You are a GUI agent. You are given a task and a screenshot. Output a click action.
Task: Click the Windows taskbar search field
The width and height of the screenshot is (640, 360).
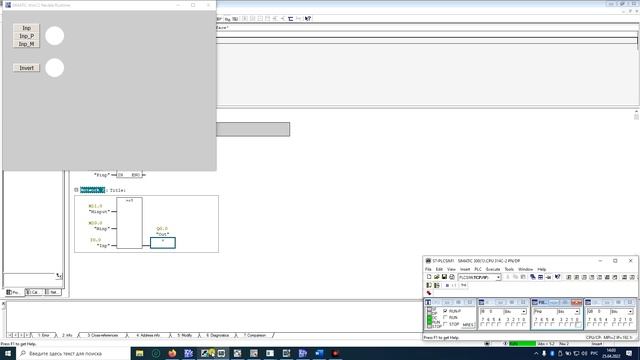[73, 353]
